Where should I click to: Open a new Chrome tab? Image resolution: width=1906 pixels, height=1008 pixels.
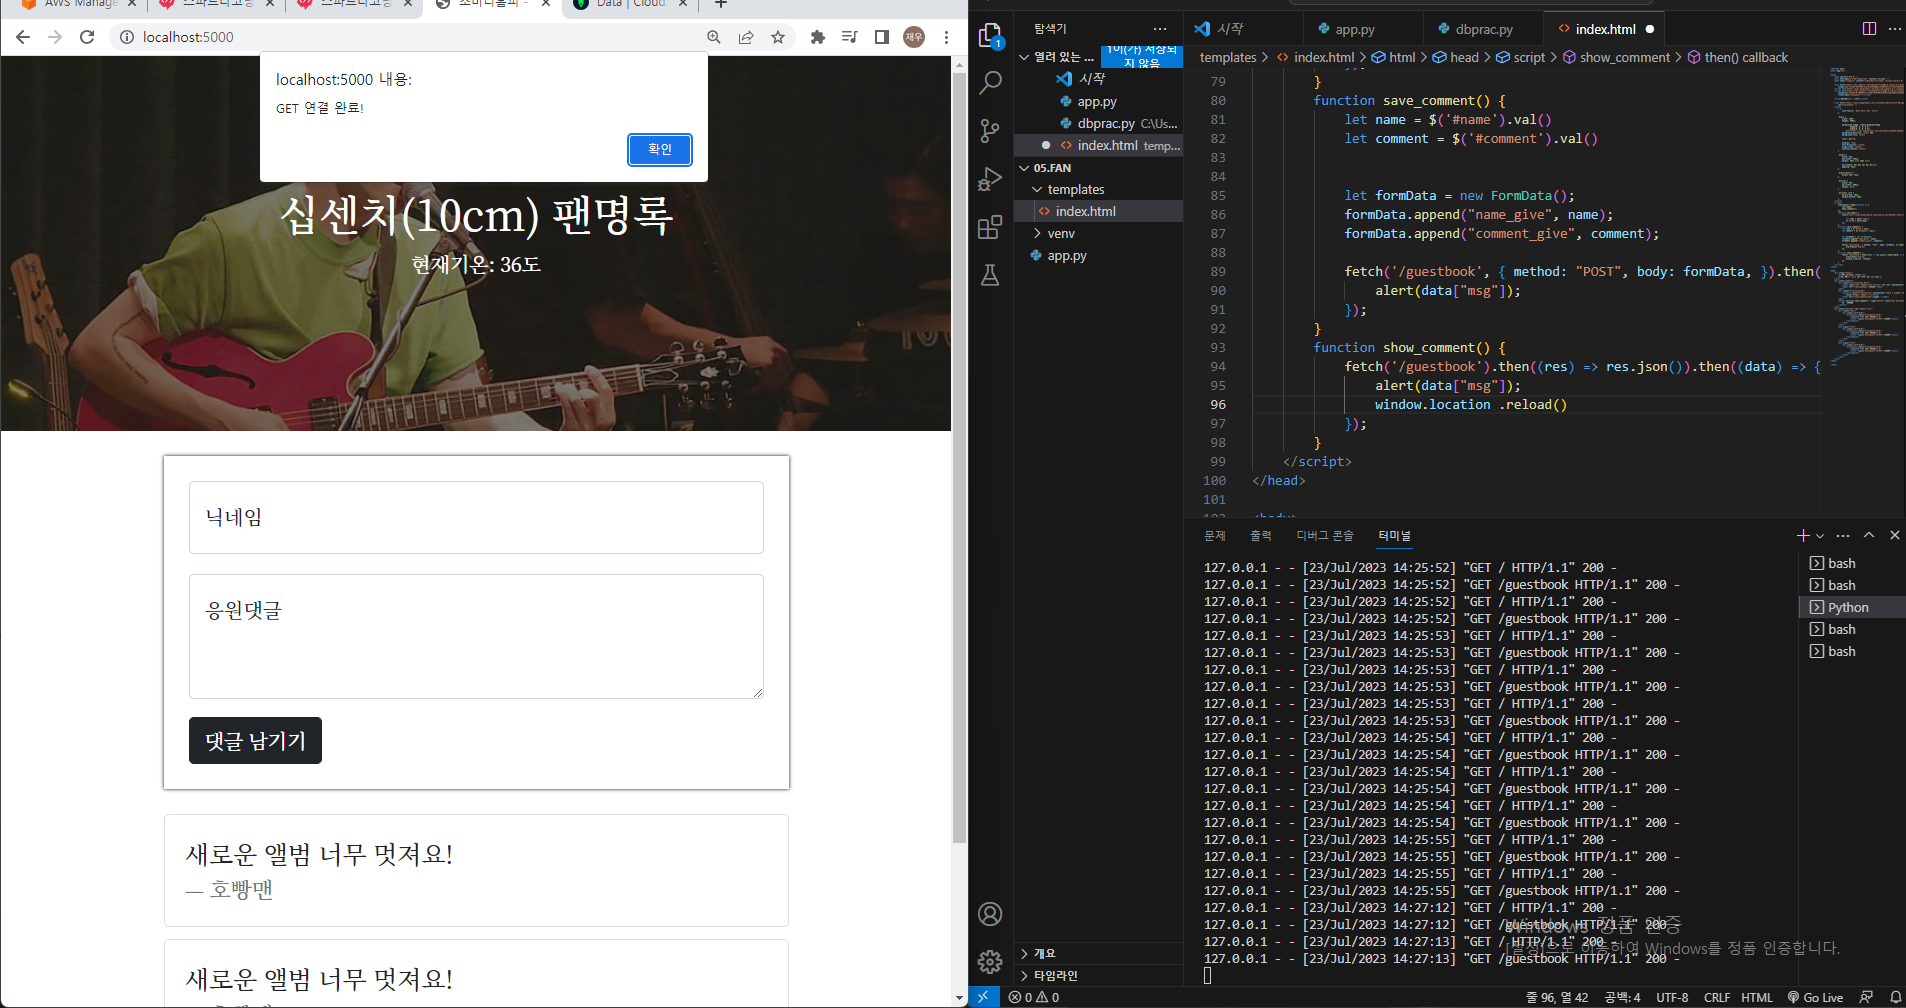[x=721, y=4]
